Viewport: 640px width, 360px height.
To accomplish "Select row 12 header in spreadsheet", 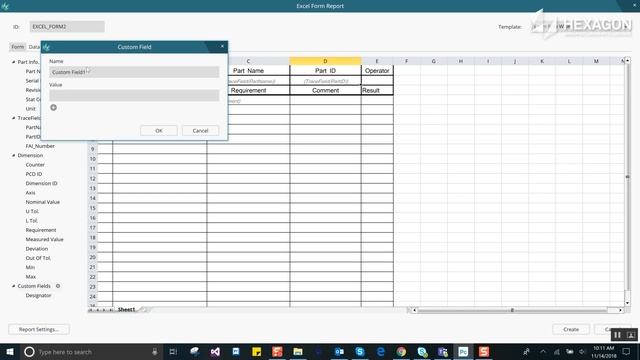I will click(93, 179).
